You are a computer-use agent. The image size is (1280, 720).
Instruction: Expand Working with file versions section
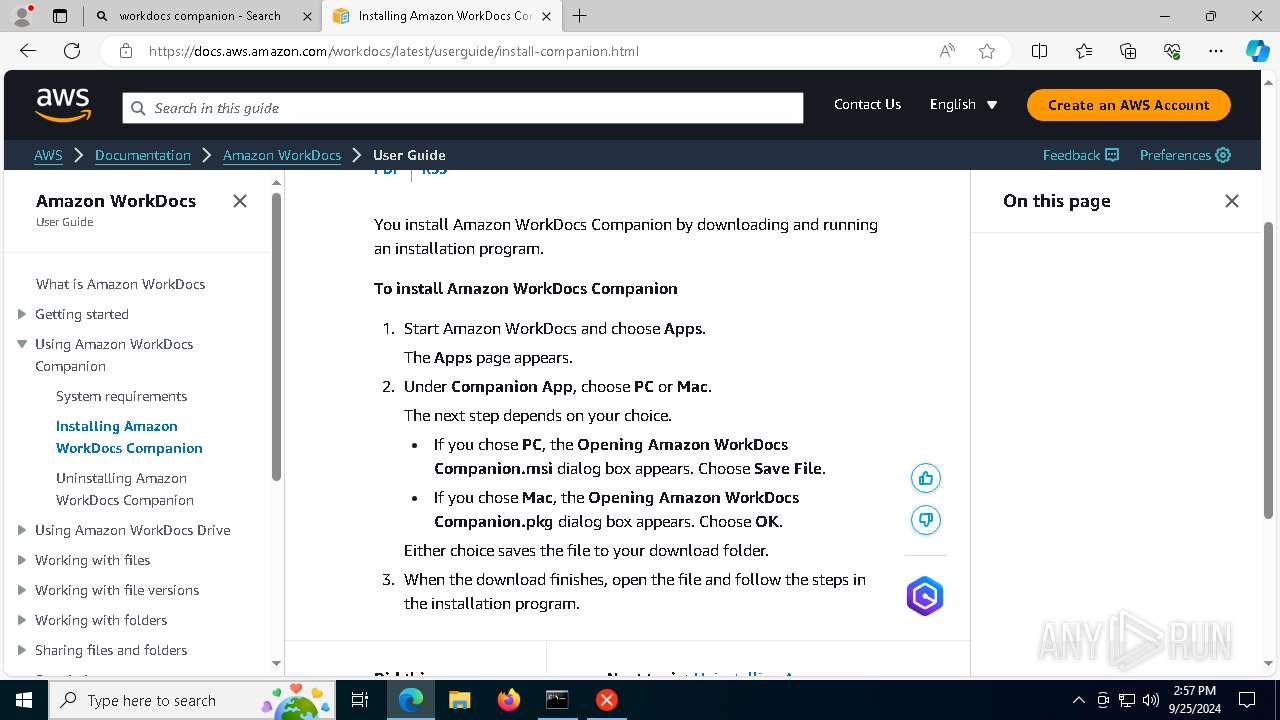pyautogui.click(x=22, y=590)
